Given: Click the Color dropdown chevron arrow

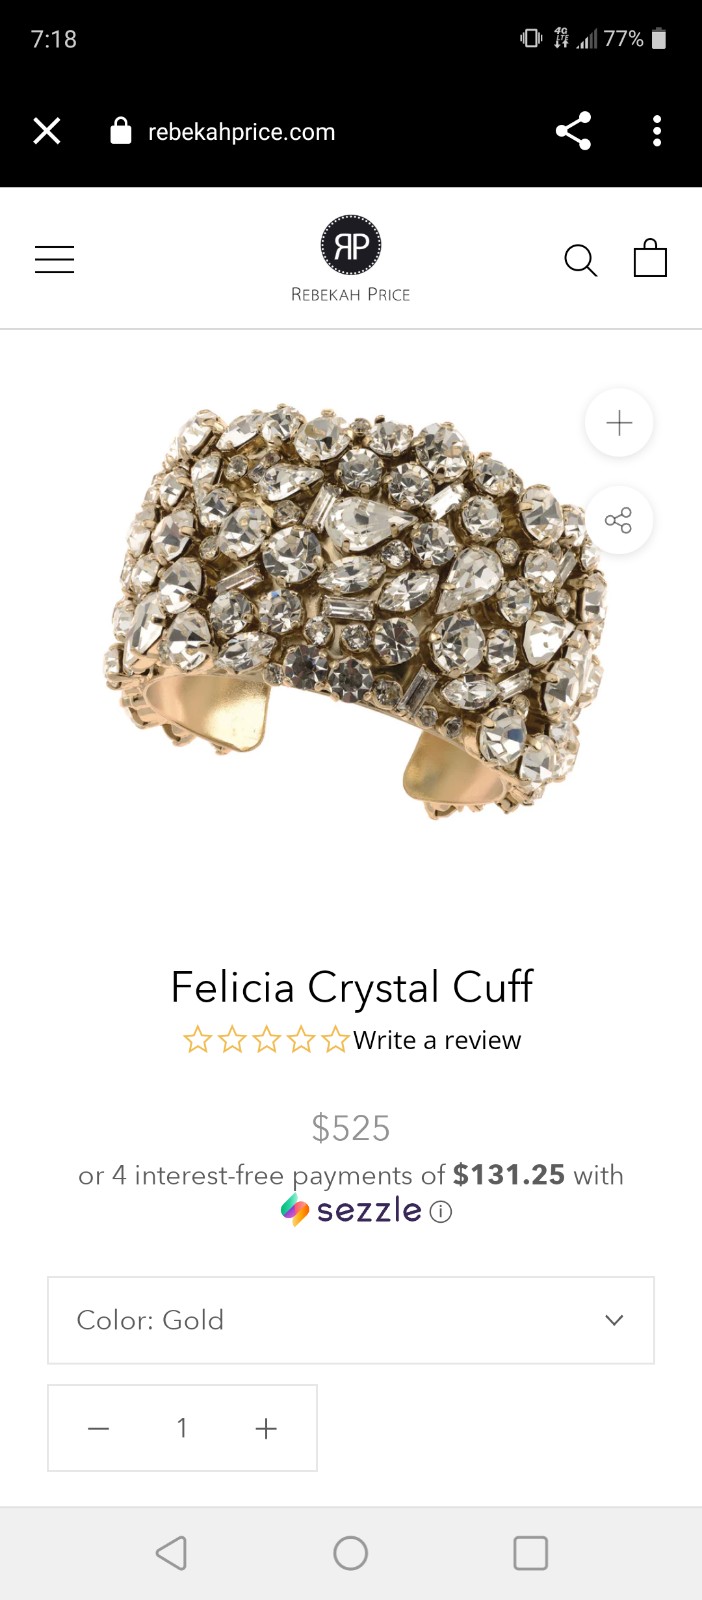Looking at the screenshot, I should click(x=614, y=1320).
